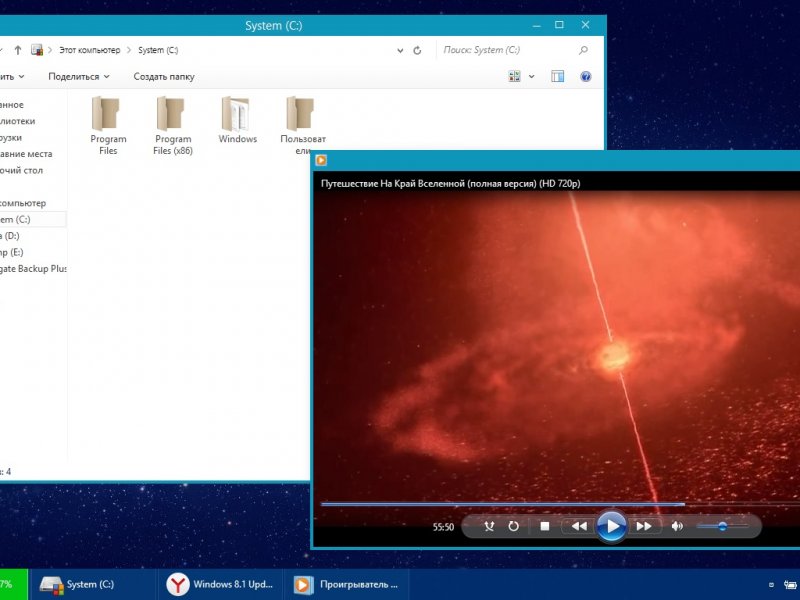Click System (C:) in the breadcrumb
The height and width of the screenshot is (600, 800).
coord(158,50)
